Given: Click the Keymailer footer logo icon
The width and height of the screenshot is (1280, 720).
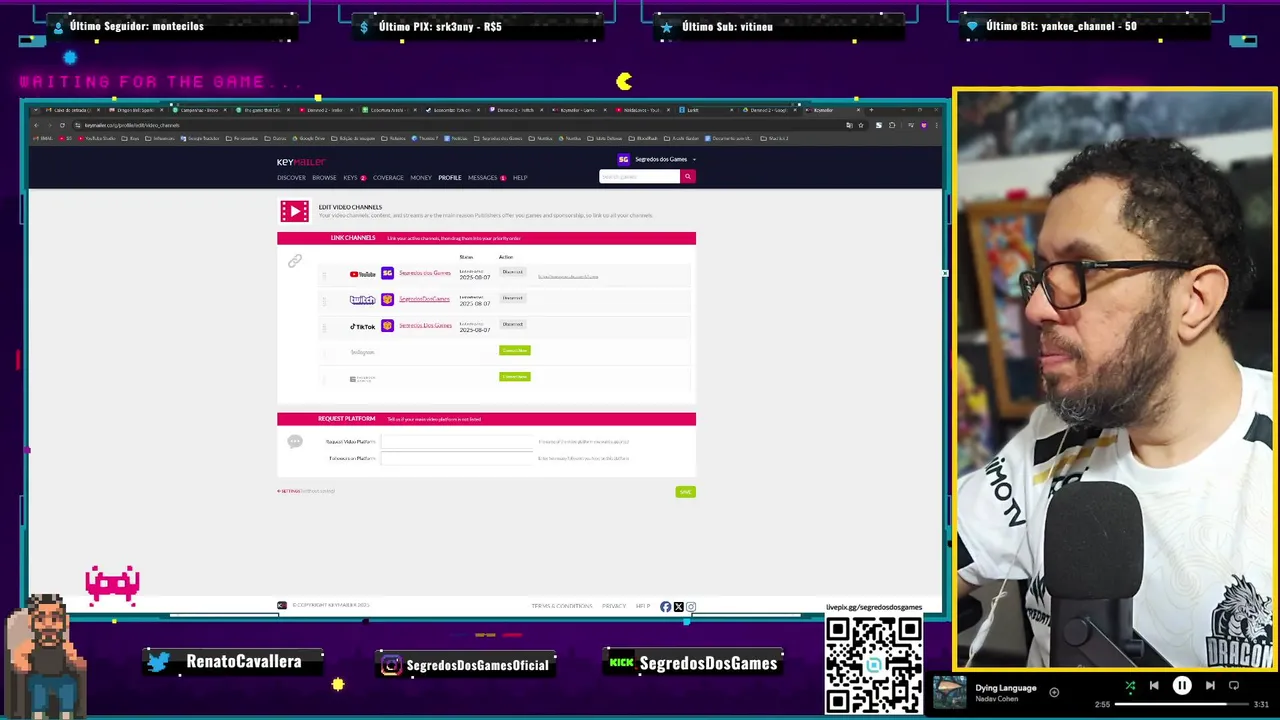Looking at the screenshot, I should 282,606.
